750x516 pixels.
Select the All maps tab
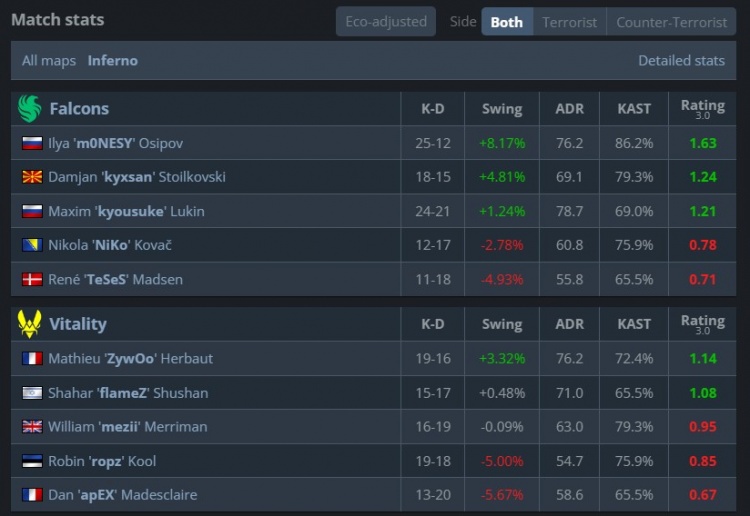coord(49,60)
